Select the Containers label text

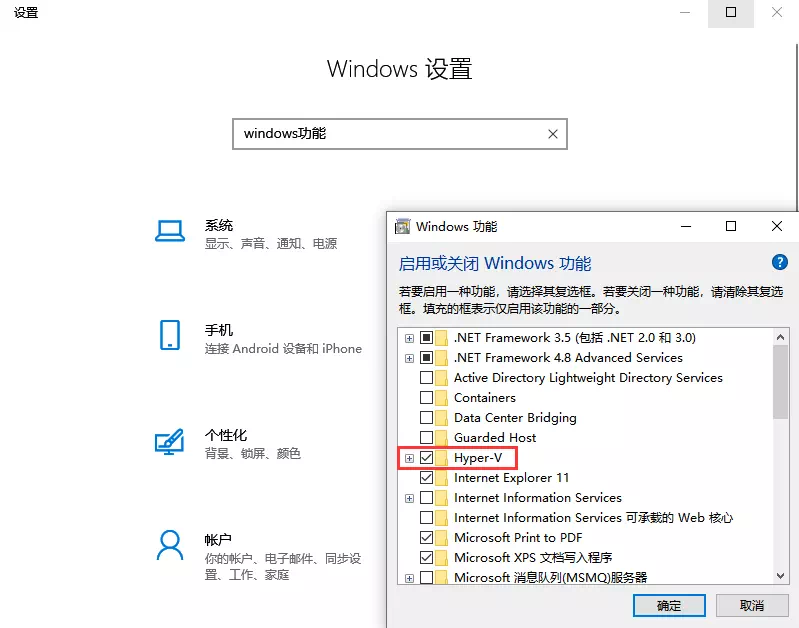point(485,398)
